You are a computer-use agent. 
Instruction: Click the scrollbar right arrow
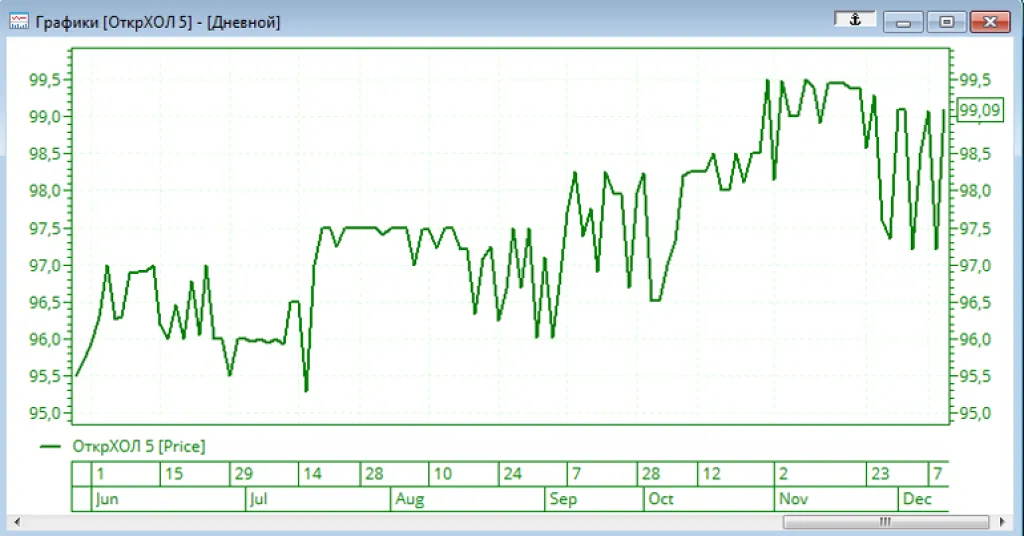click(998, 522)
